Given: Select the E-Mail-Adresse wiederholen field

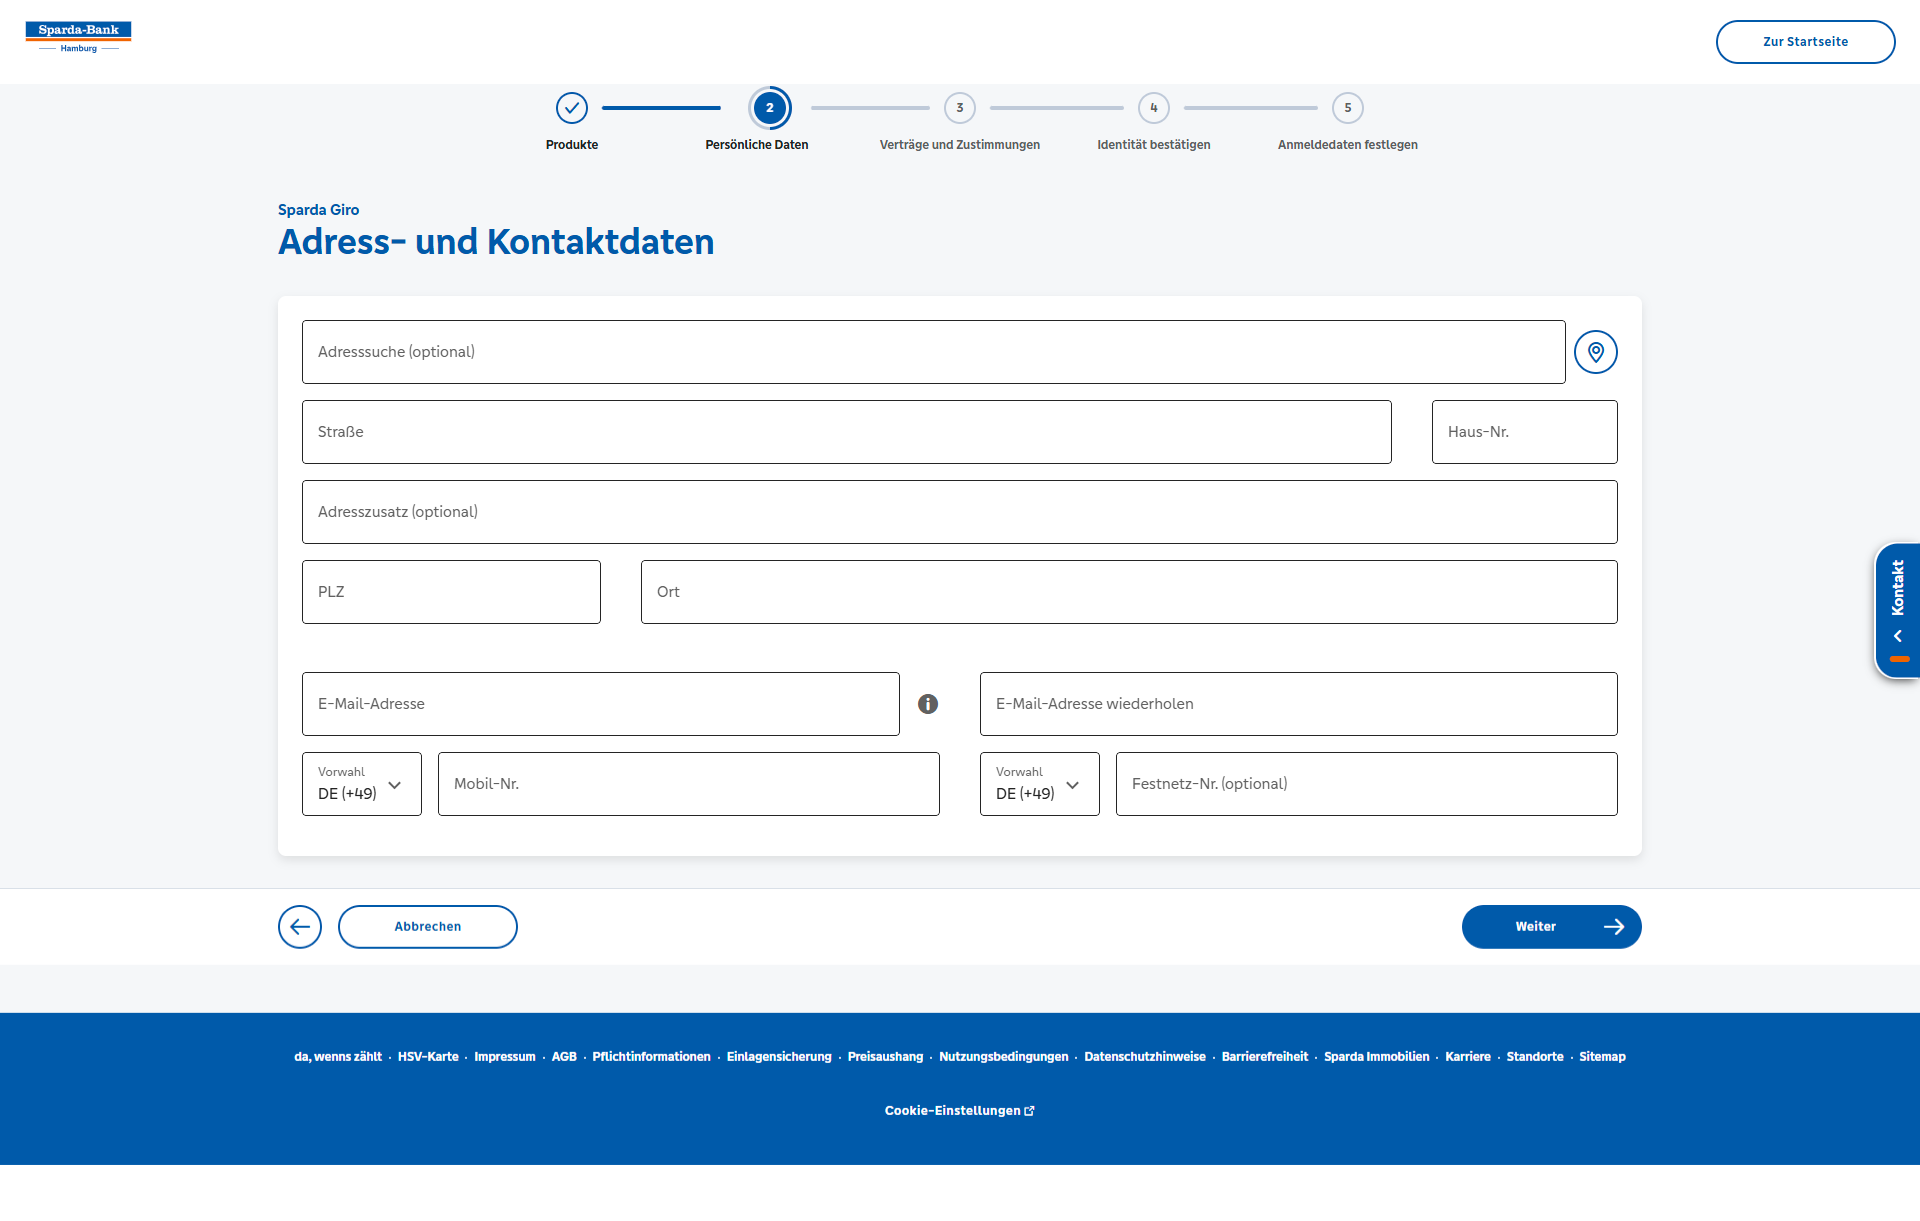Looking at the screenshot, I should tap(1298, 704).
